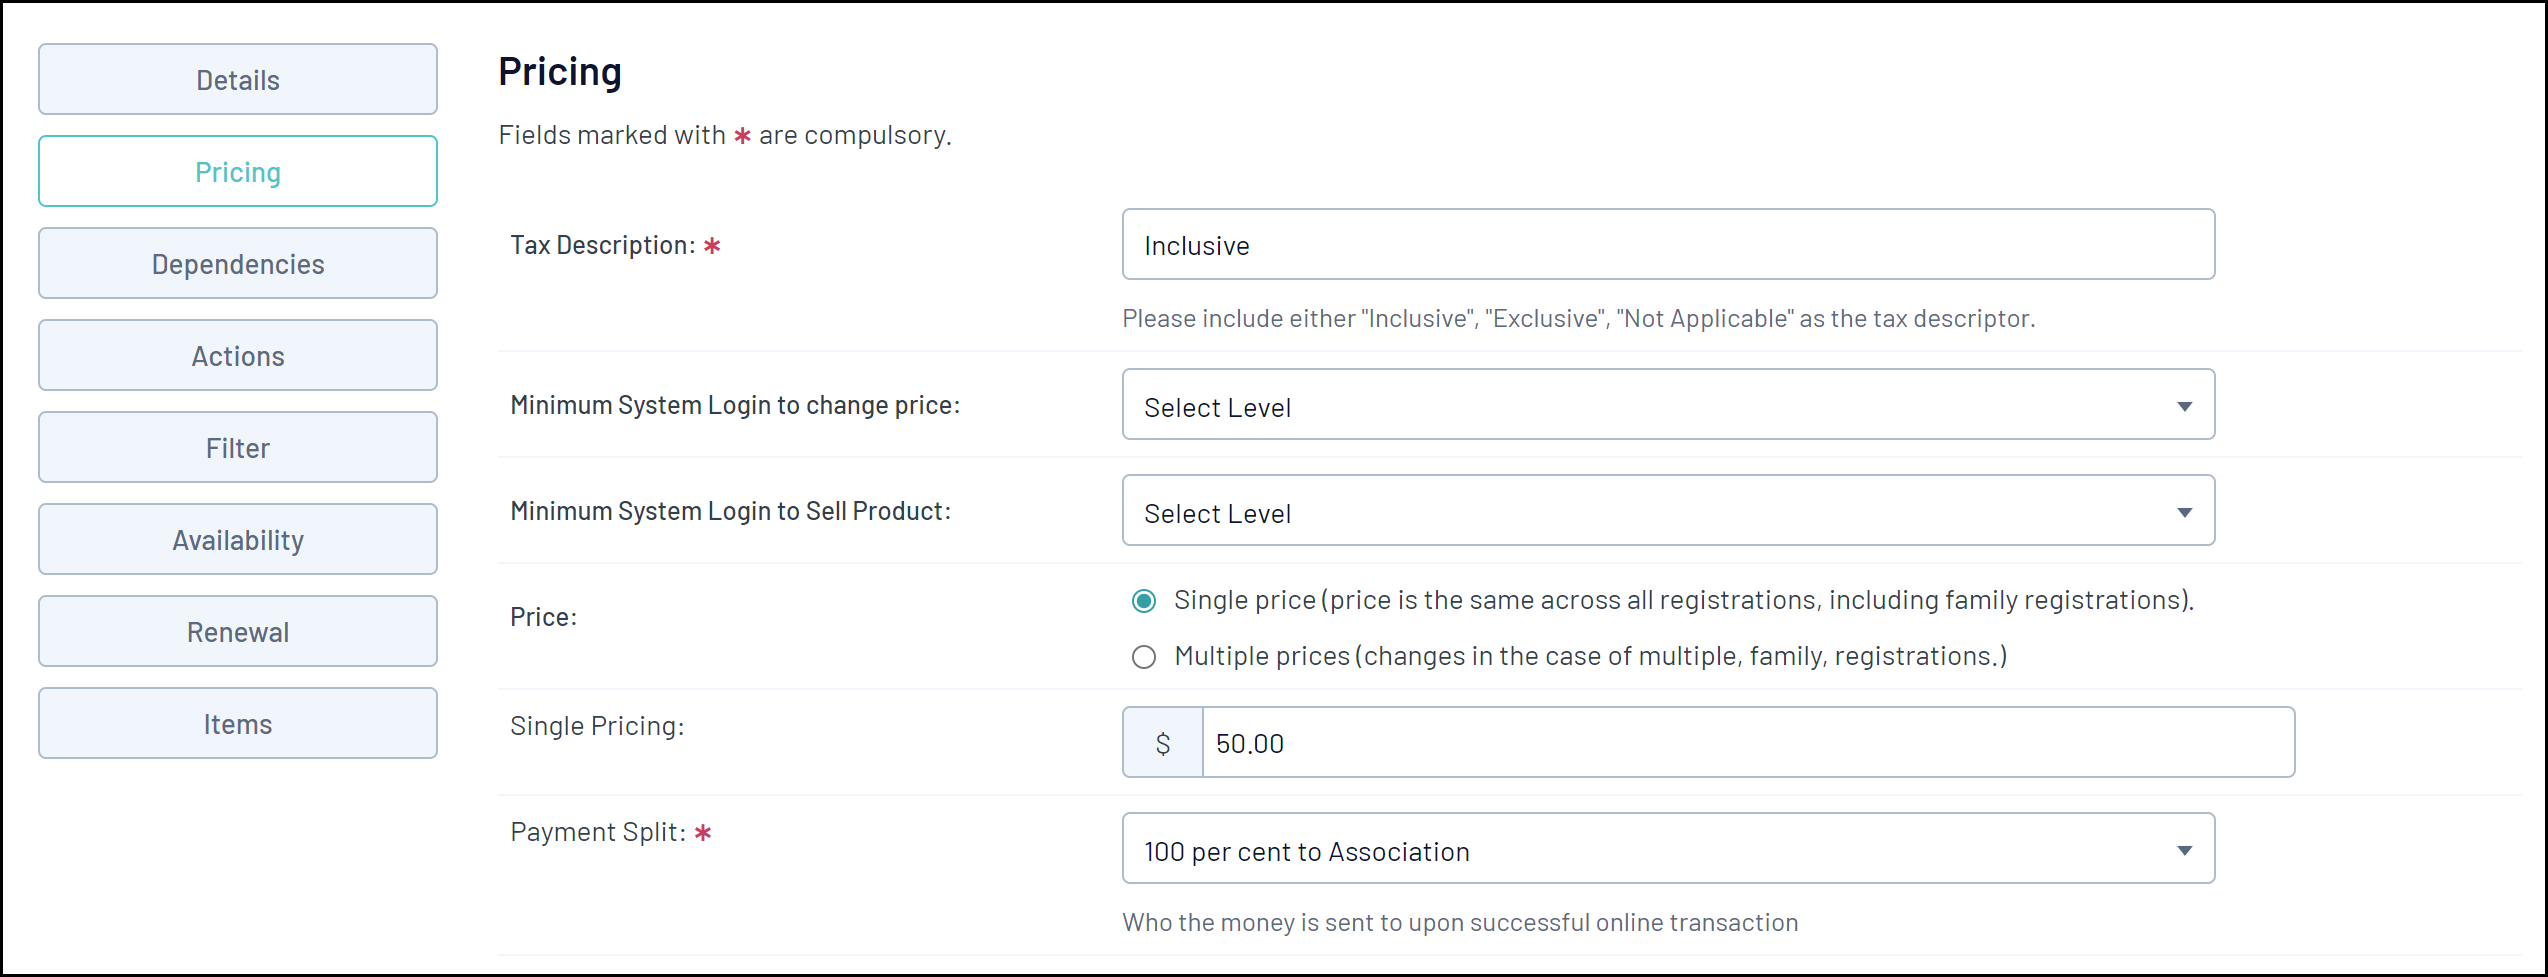Navigate to the Items tab

[x=238, y=724]
